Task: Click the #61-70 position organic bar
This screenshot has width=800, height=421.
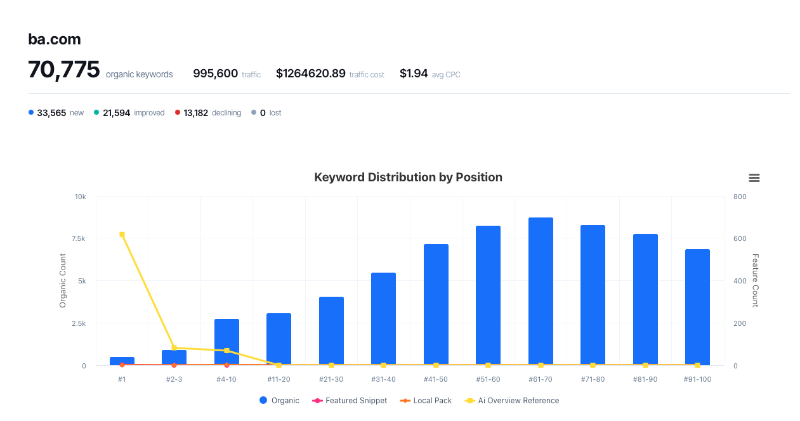Action: click(540, 292)
